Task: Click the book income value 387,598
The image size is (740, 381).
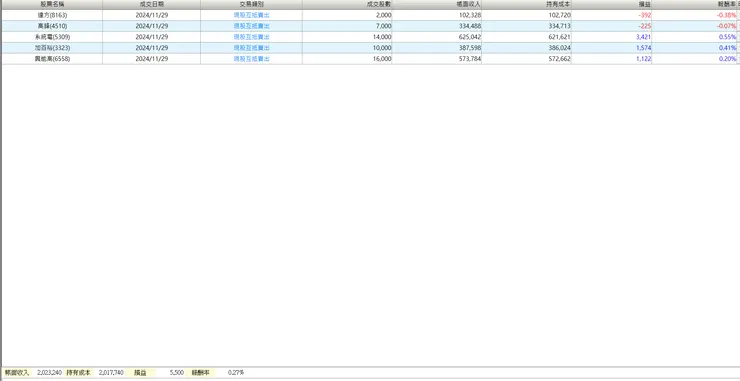Action: 470,48
